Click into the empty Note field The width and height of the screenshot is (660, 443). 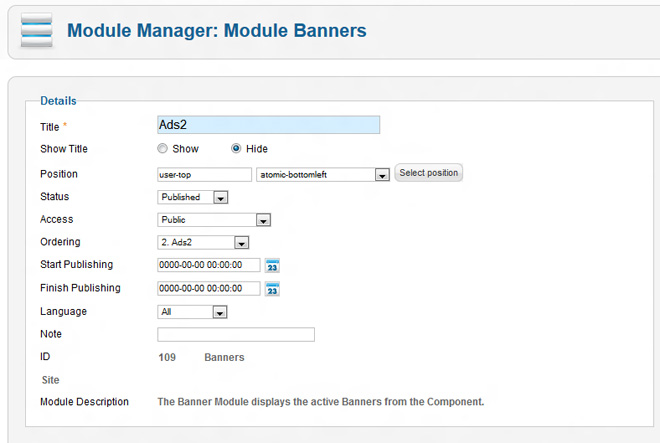pyautogui.click(x=236, y=335)
